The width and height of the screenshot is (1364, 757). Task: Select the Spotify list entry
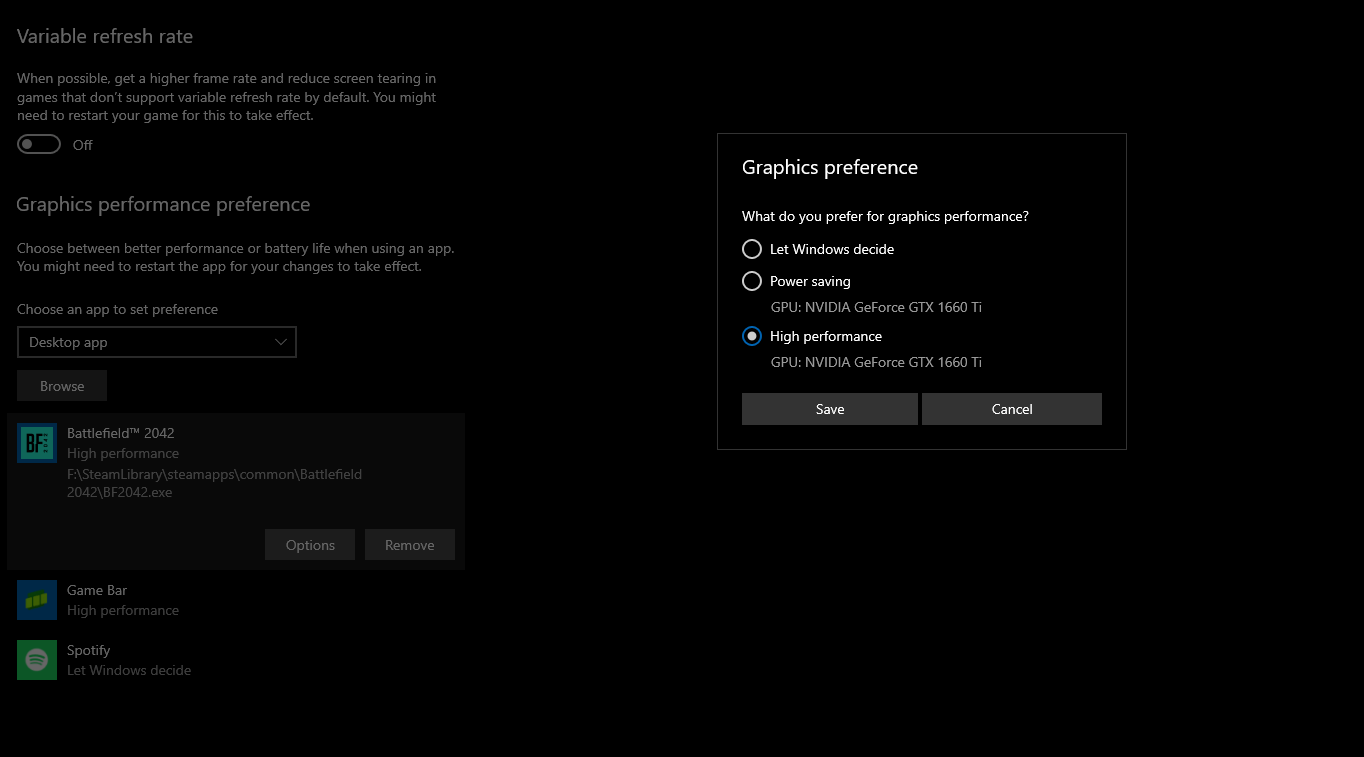pyautogui.click(x=236, y=660)
